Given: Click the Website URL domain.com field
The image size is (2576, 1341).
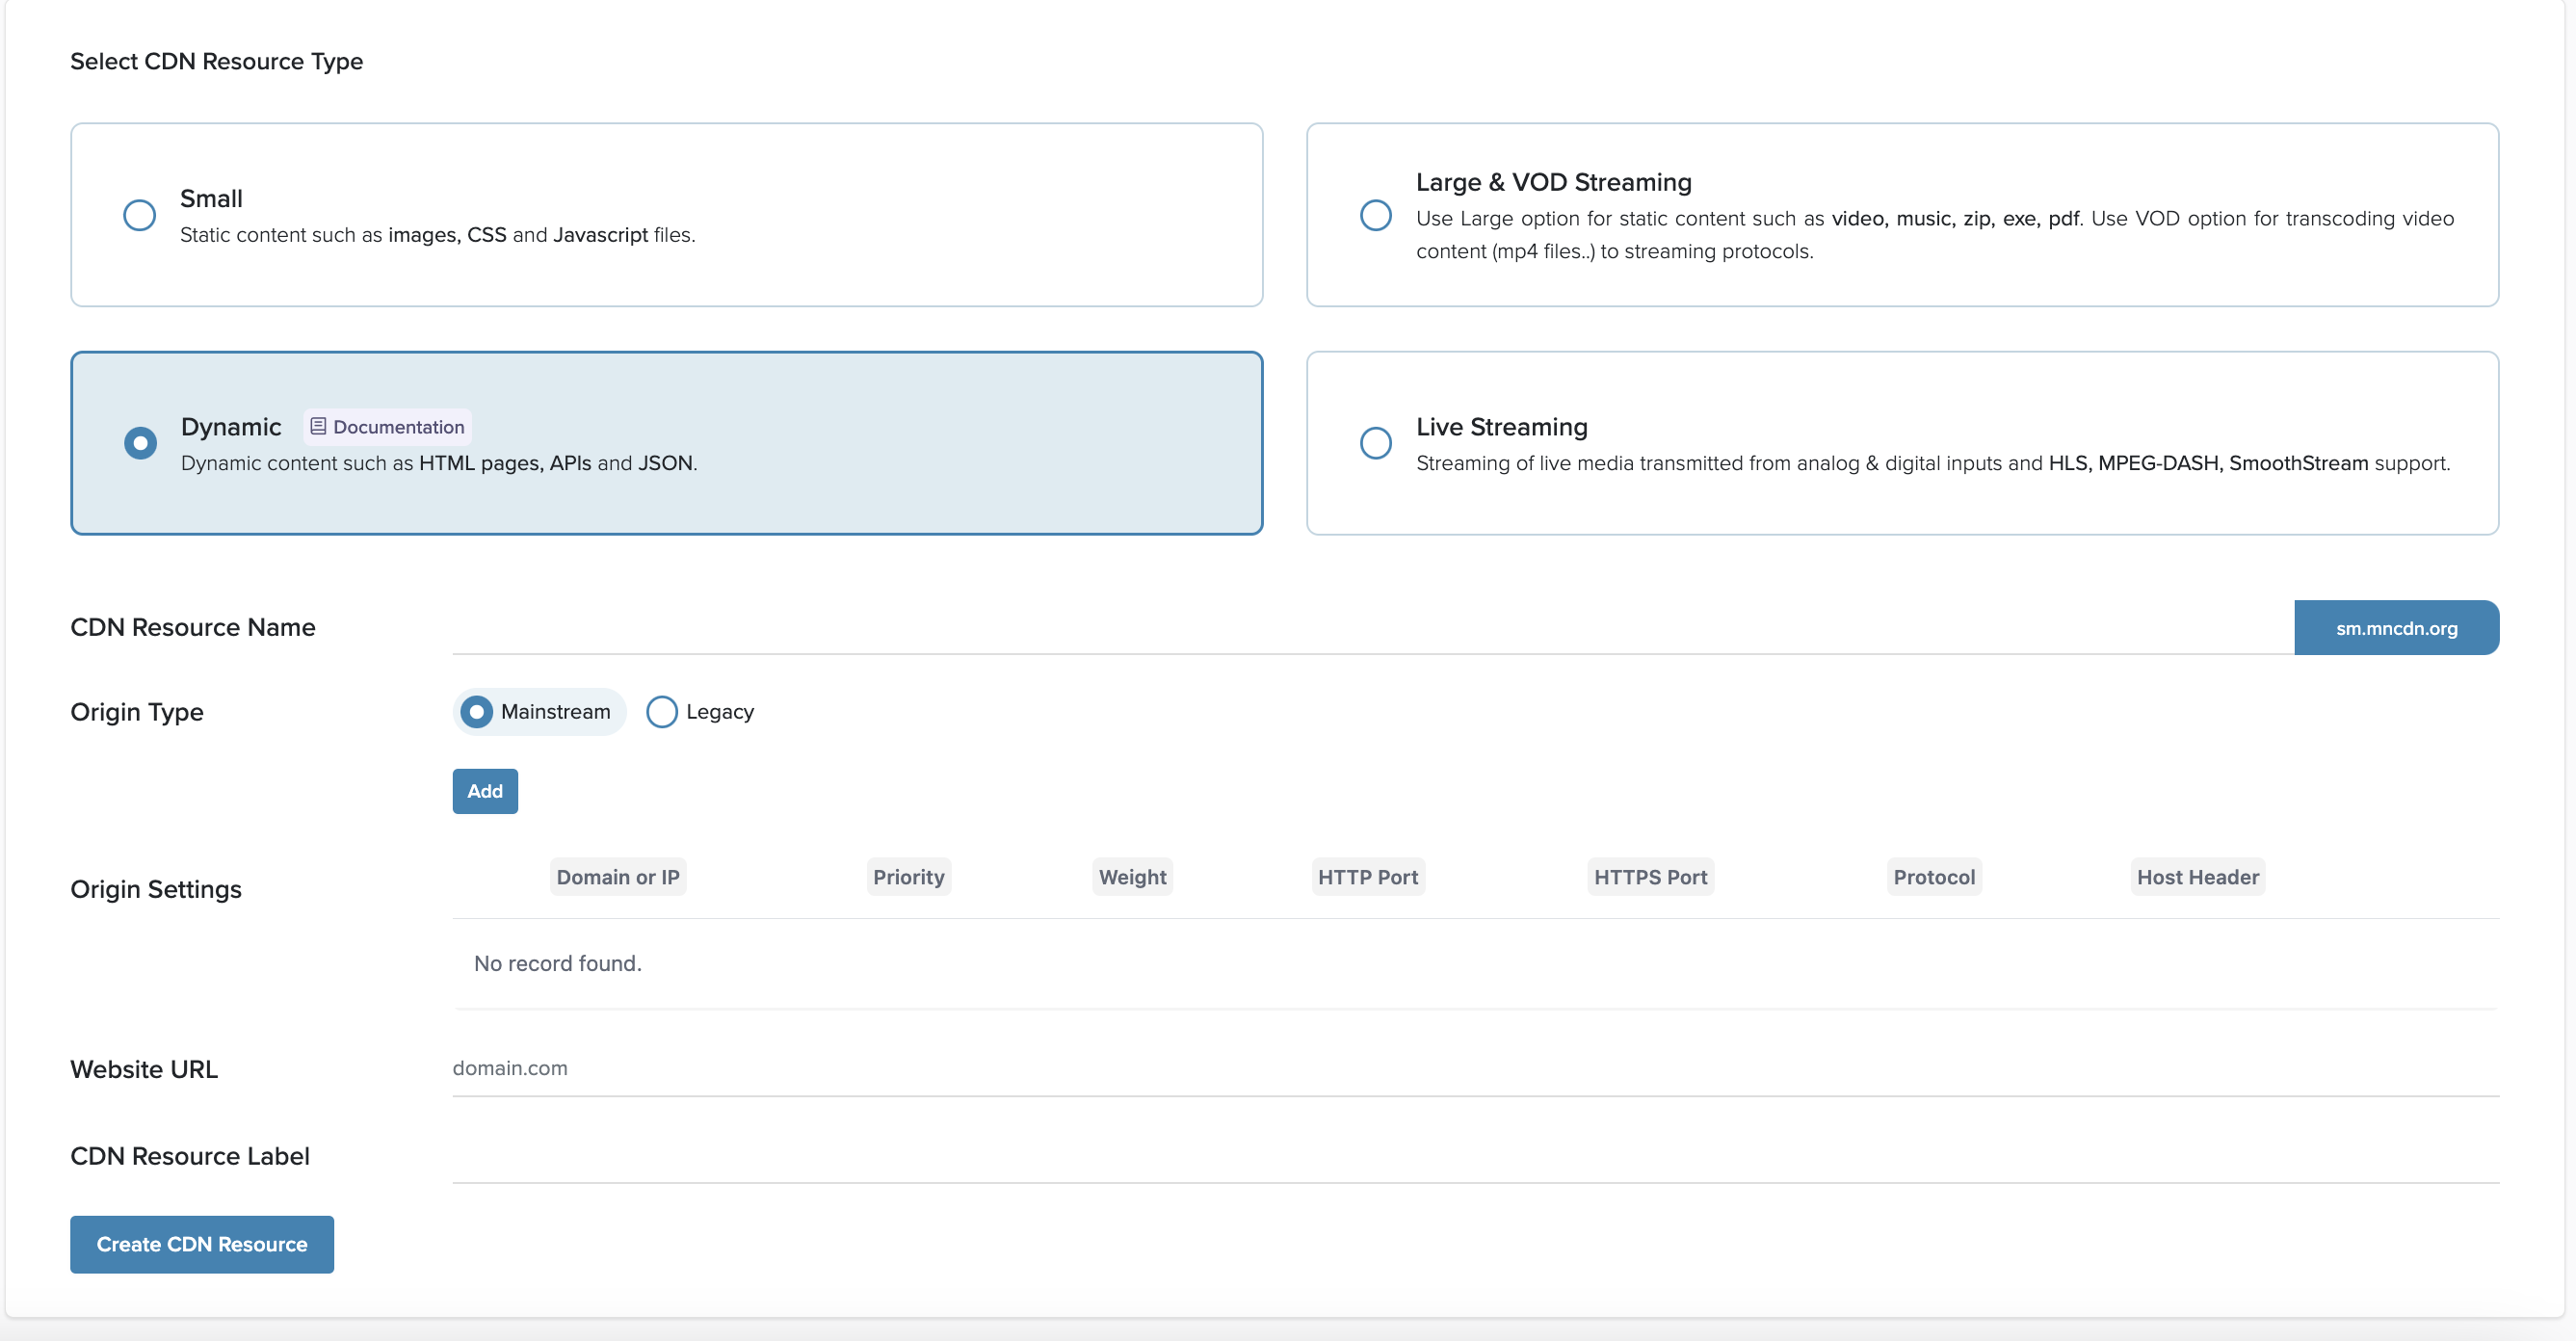Looking at the screenshot, I should [x=1474, y=1068].
